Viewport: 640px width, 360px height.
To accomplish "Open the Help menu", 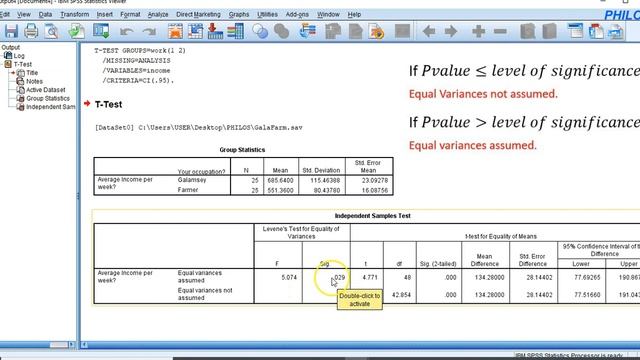I will 354,14.
